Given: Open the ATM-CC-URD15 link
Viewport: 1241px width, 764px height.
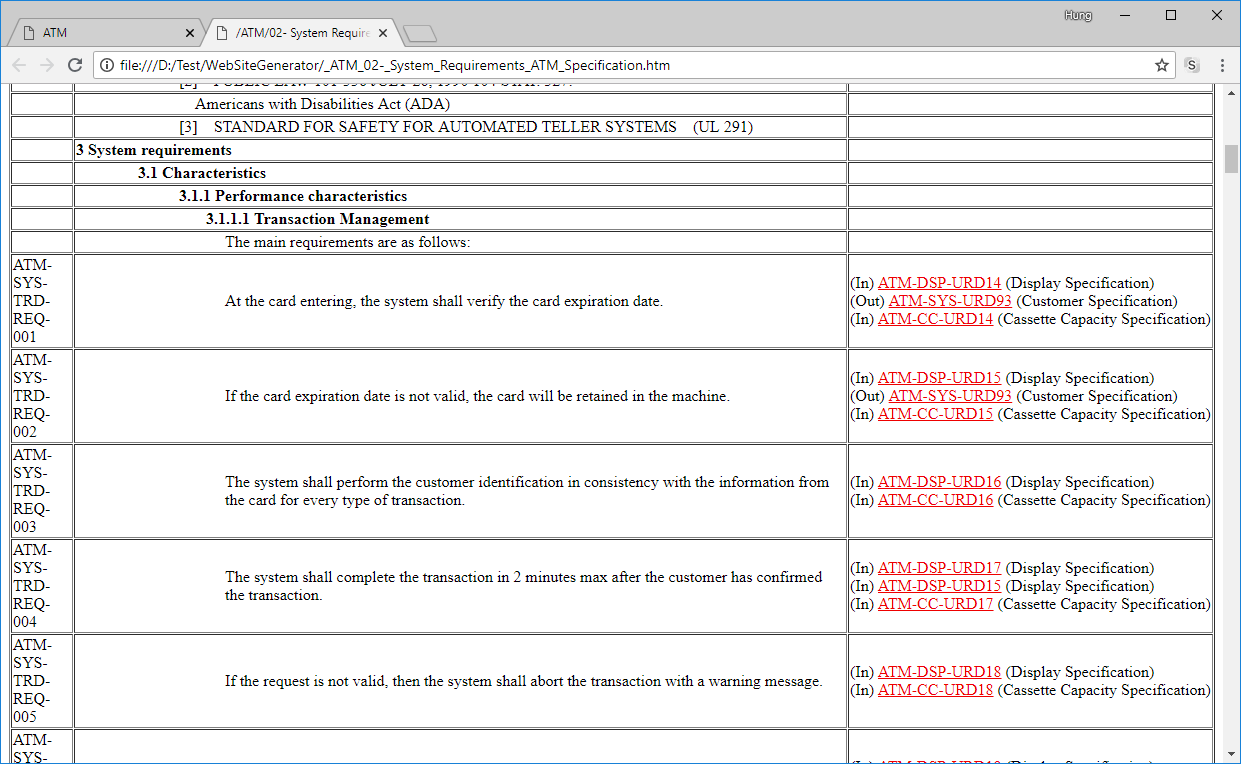Looking at the screenshot, I should click(x=935, y=414).
